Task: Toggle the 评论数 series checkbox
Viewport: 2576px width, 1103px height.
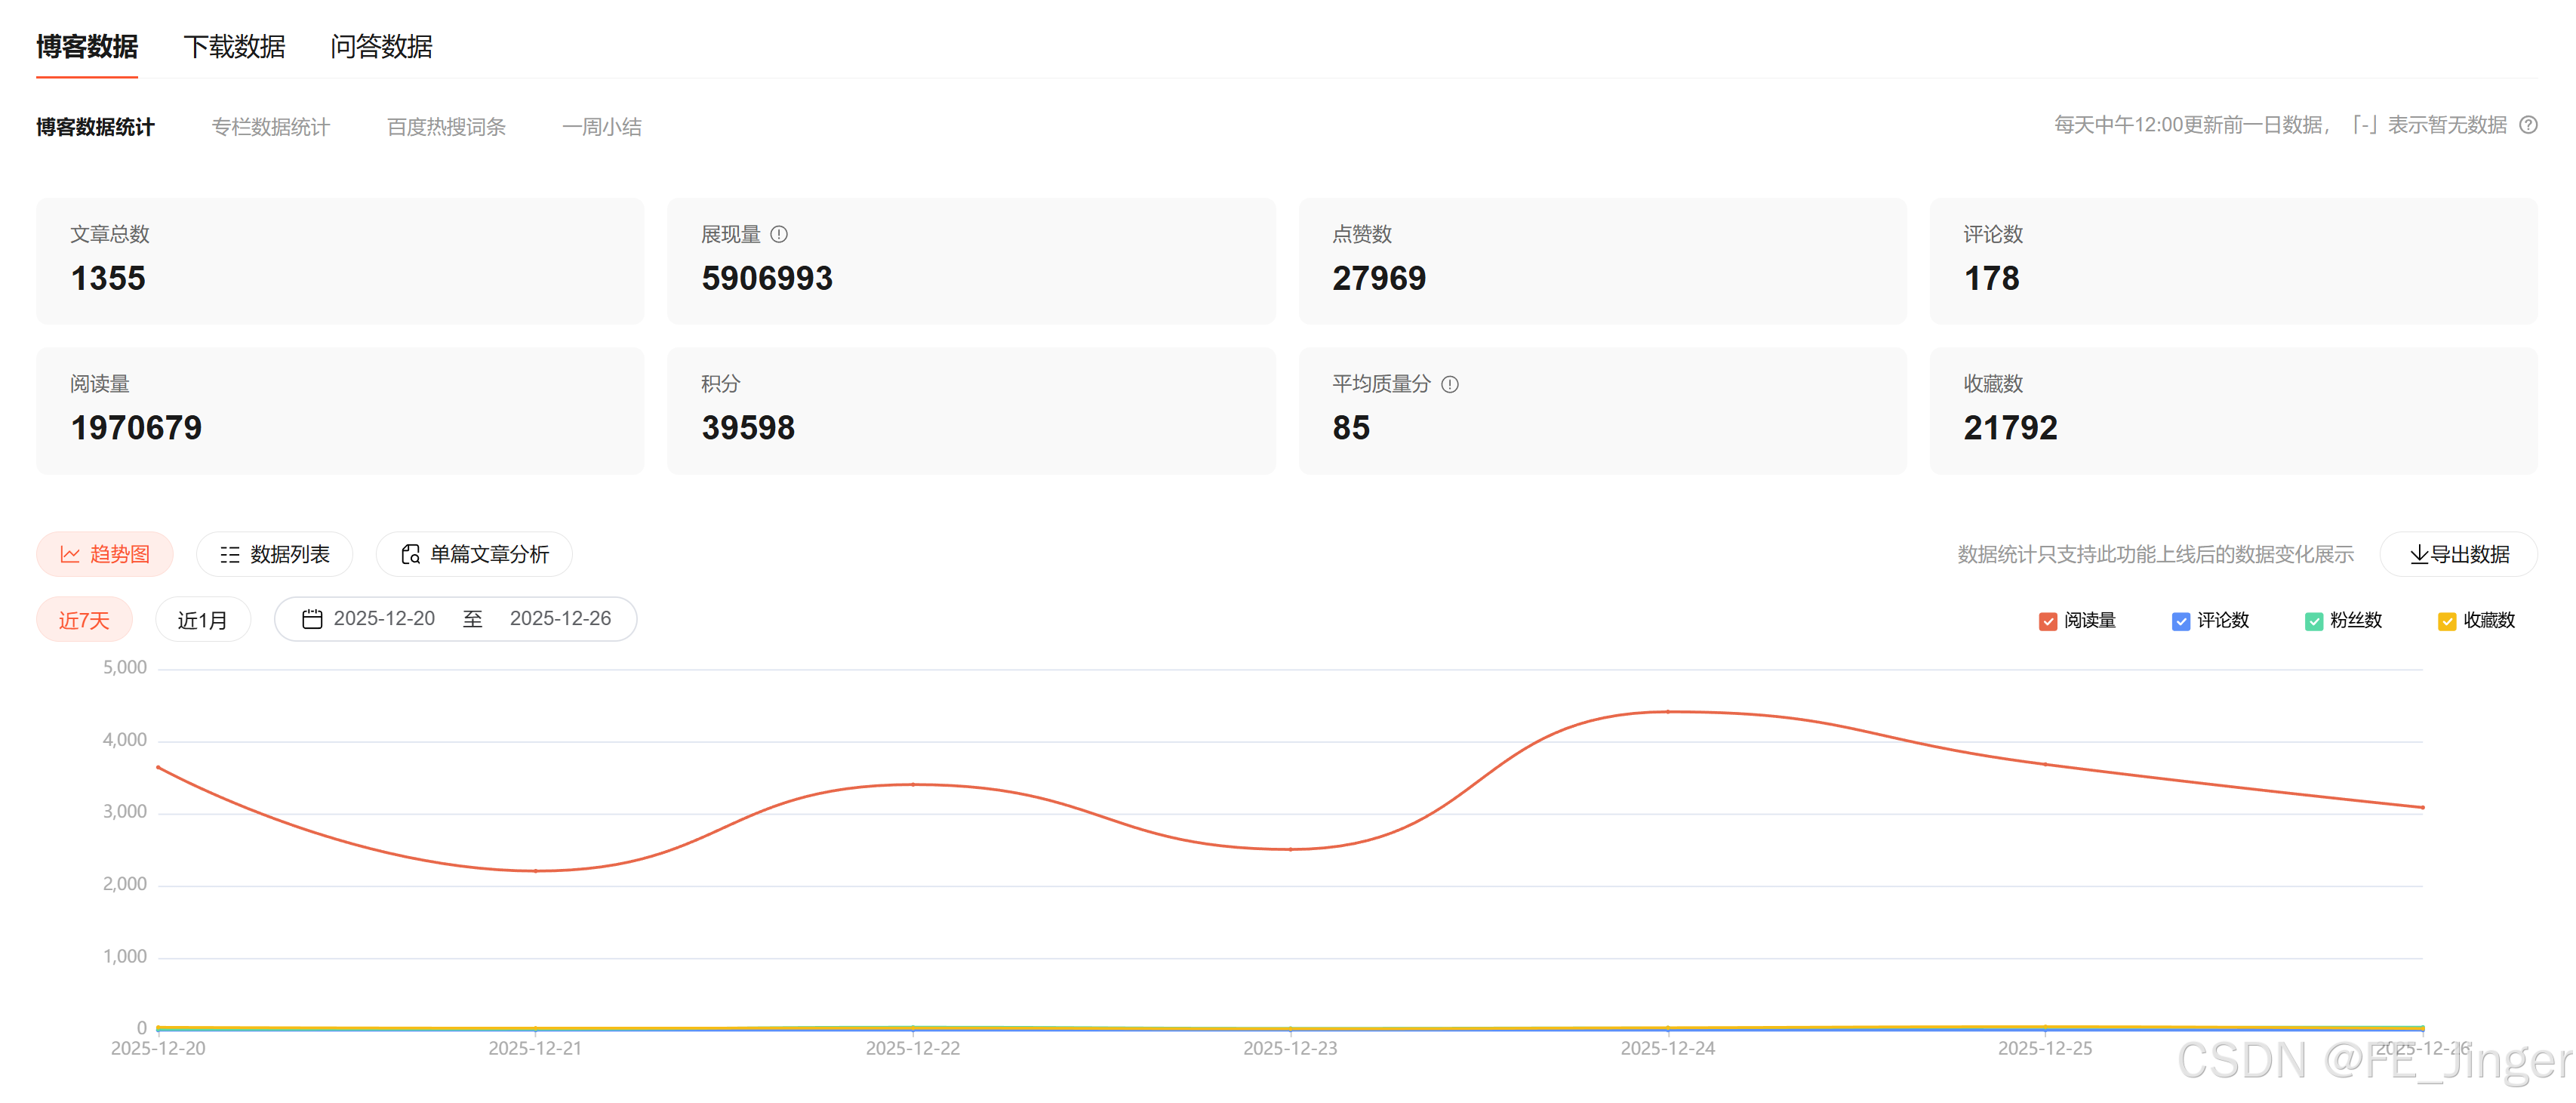Action: click(2180, 621)
